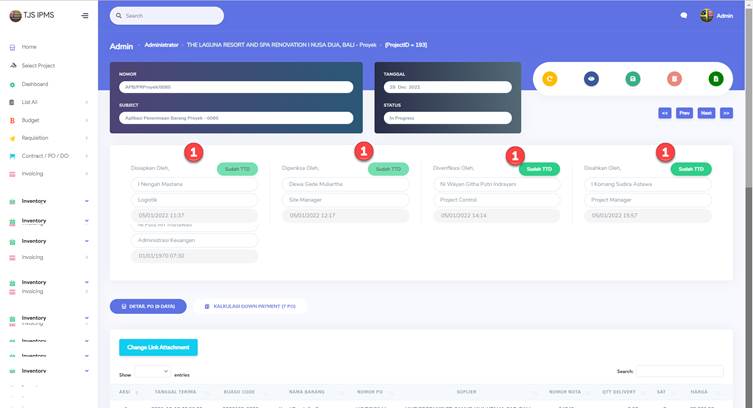The image size is (753, 408).
Task: Open Dashboard from the sidebar
Action: pyautogui.click(x=35, y=84)
